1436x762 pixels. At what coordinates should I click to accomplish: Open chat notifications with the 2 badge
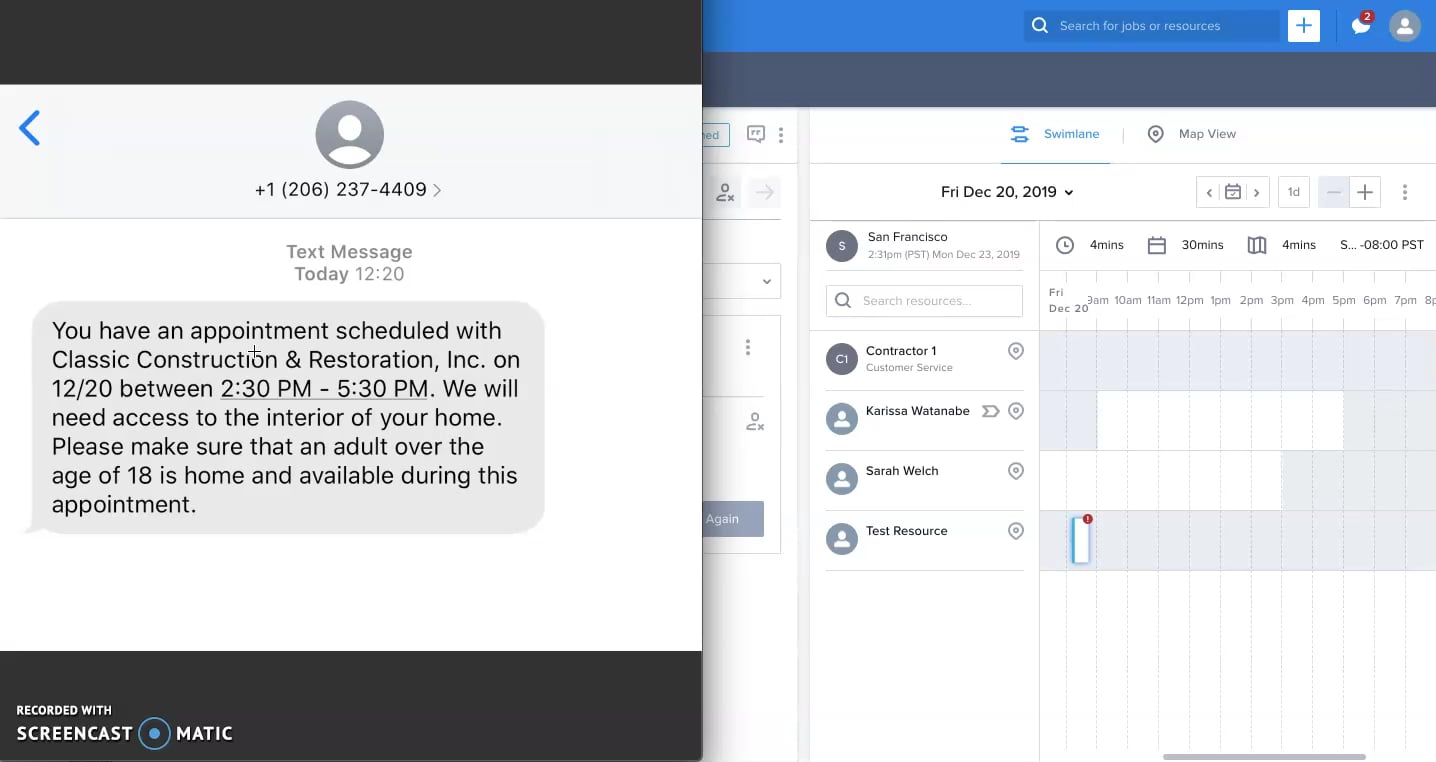coord(1361,25)
